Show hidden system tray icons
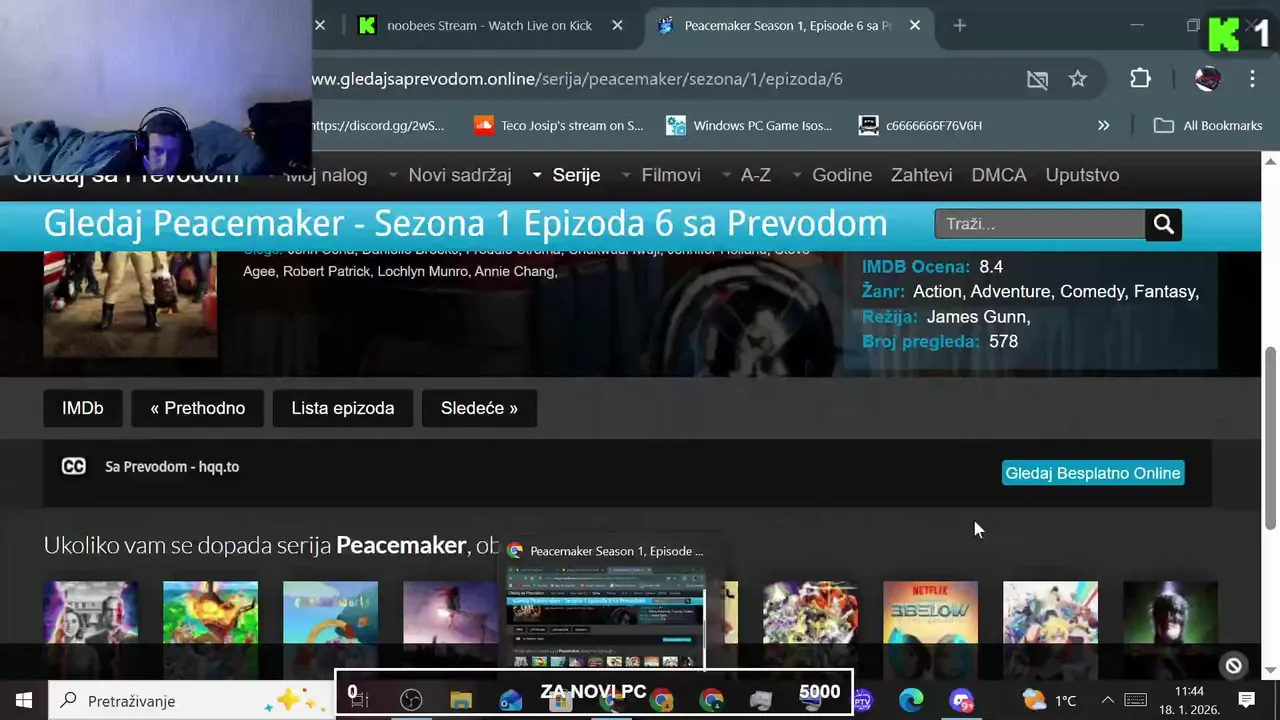Image resolution: width=1280 pixels, height=720 pixels. (x=1107, y=700)
